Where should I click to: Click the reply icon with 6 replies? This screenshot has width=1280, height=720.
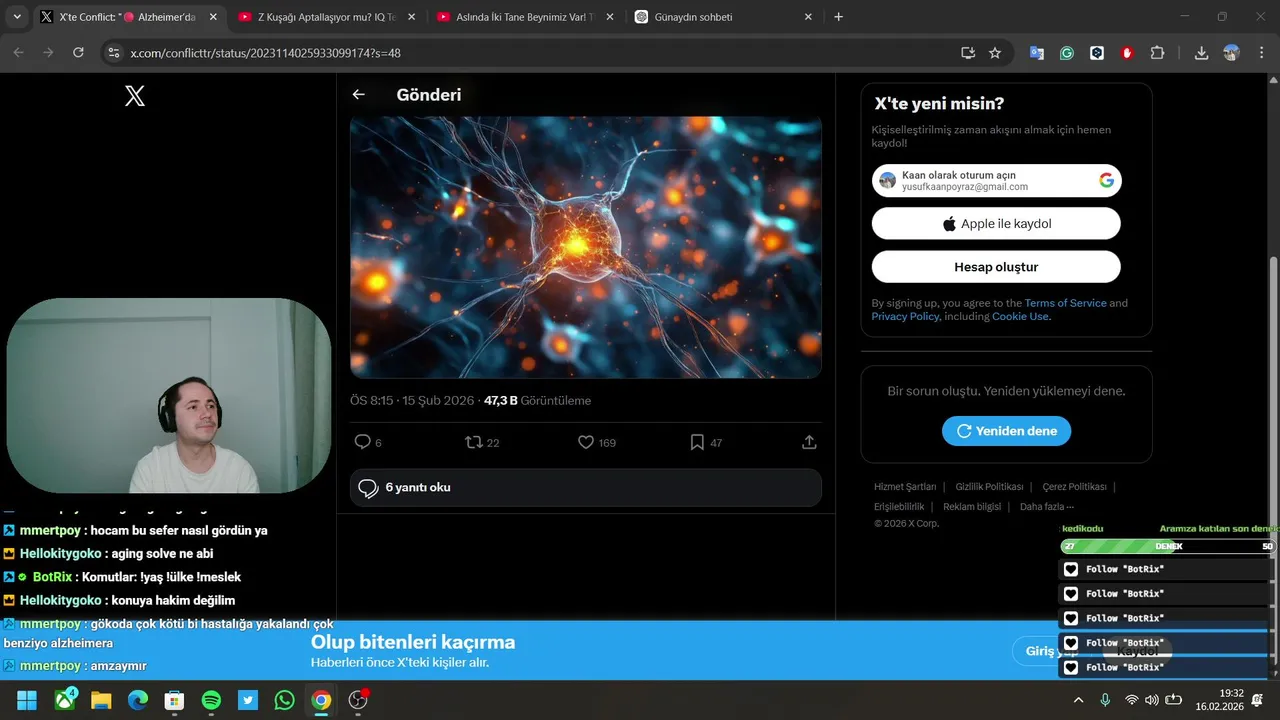coord(362,442)
